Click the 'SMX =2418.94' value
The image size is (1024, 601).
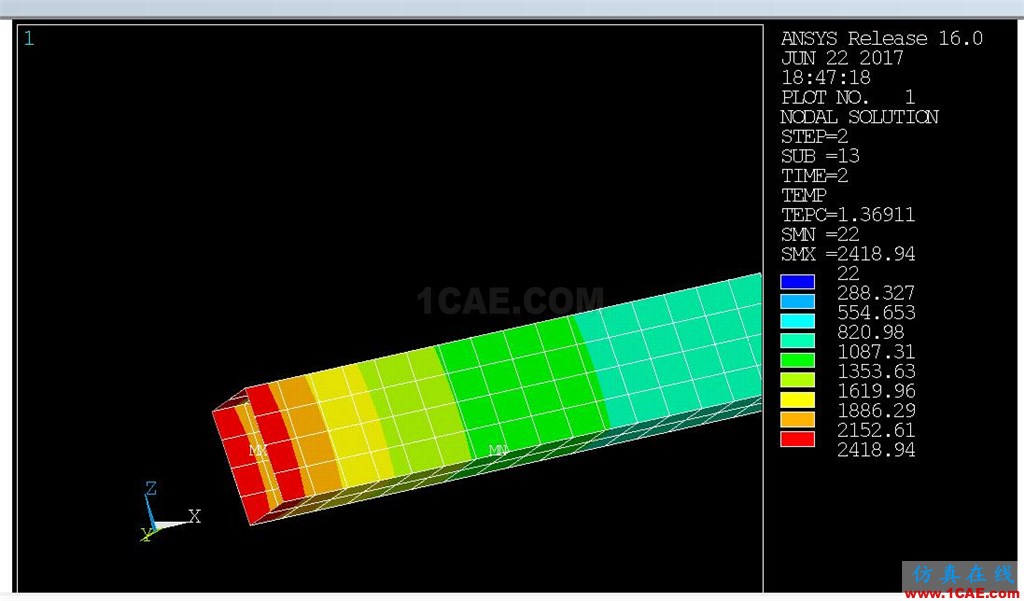848,254
